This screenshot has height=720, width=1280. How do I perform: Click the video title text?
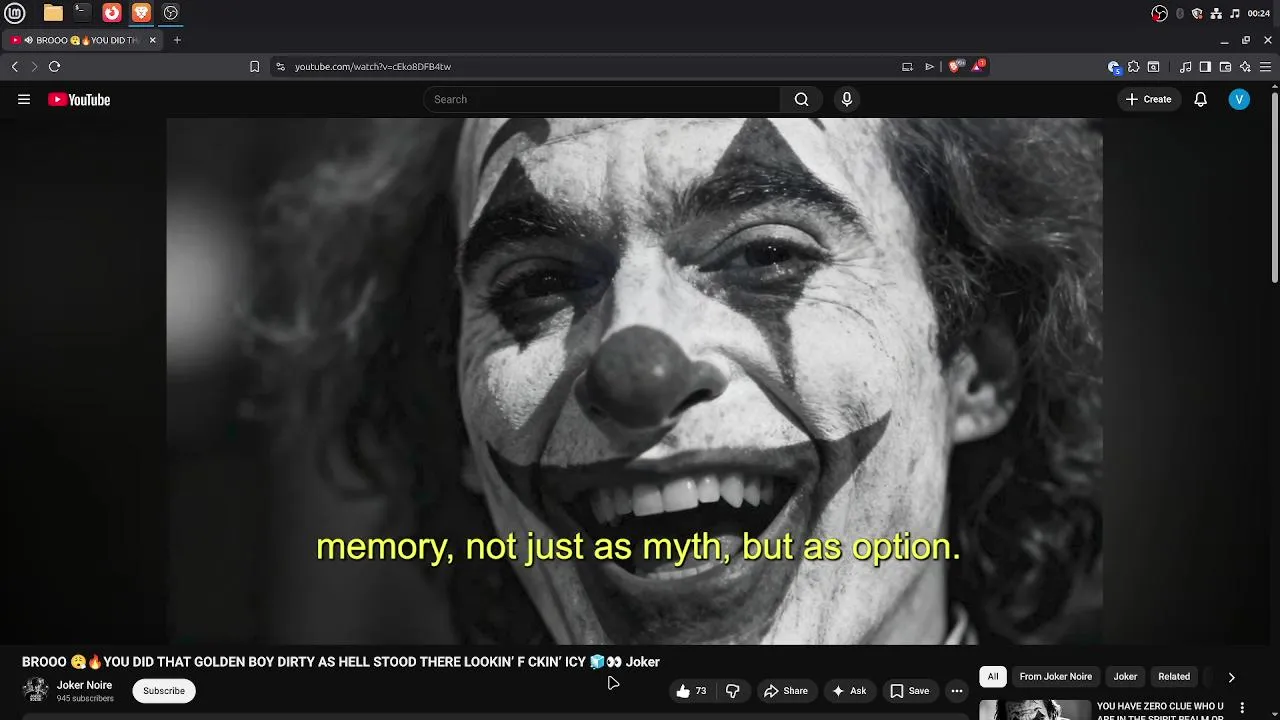coord(341,662)
